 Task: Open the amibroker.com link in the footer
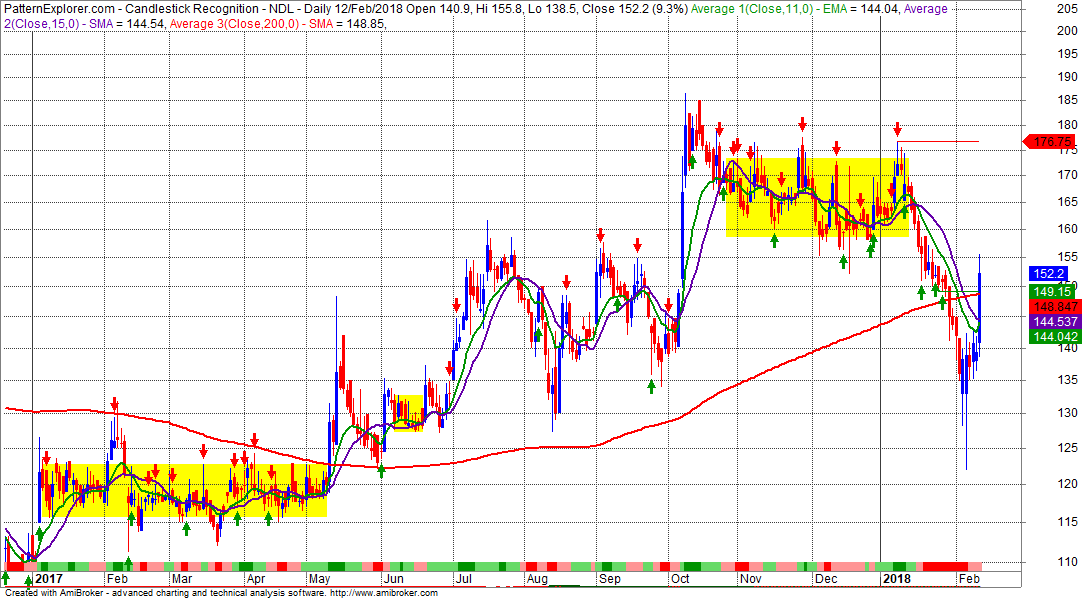(384, 593)
